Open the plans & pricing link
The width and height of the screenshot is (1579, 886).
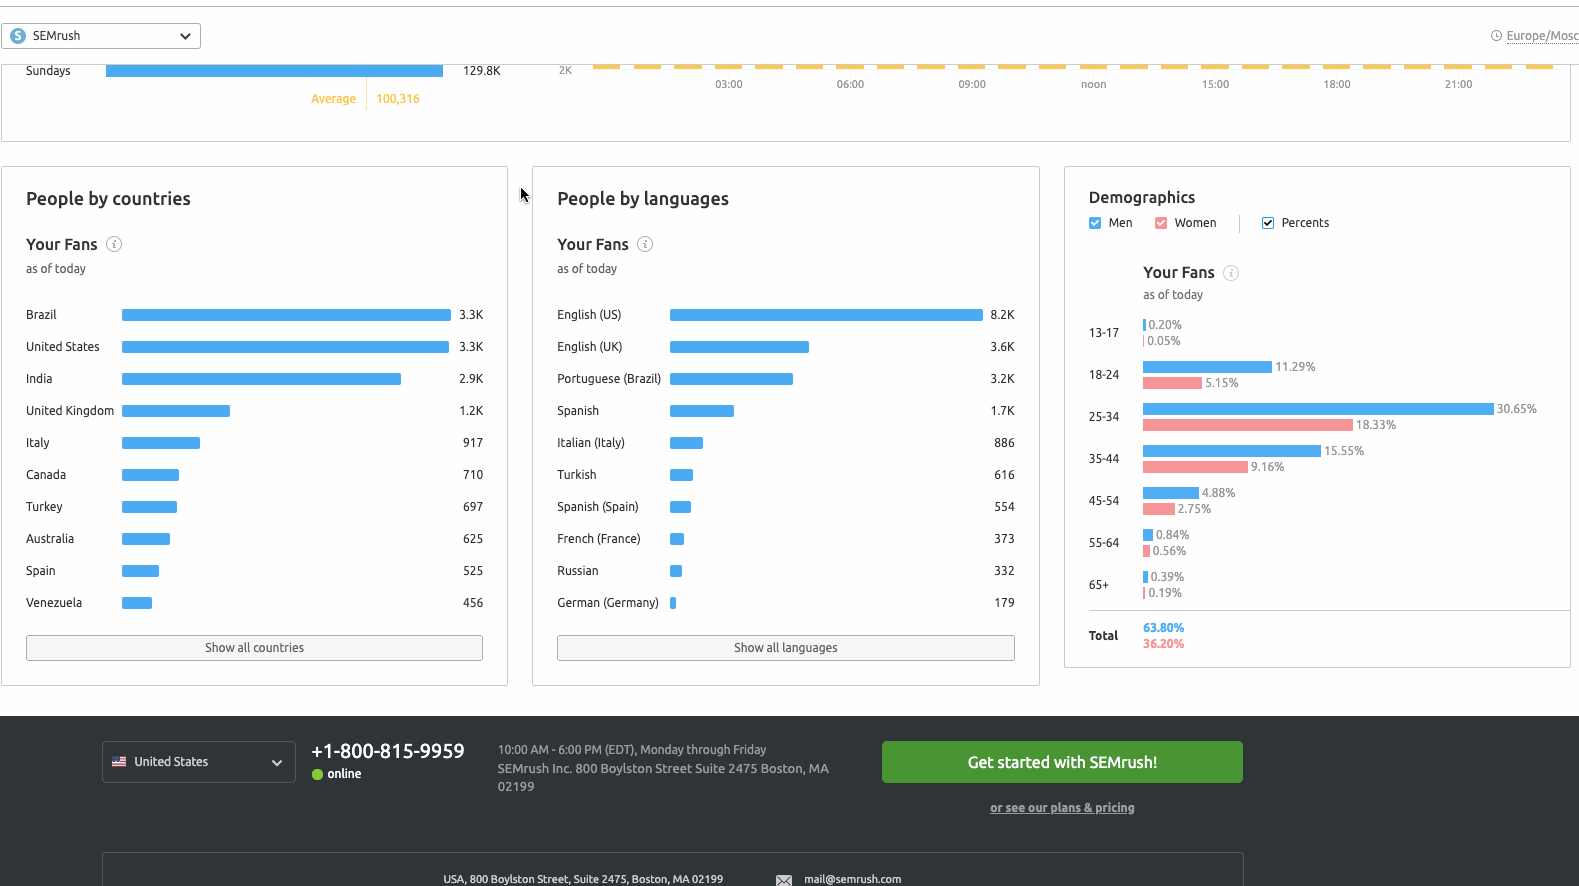tap(1062, 808)
